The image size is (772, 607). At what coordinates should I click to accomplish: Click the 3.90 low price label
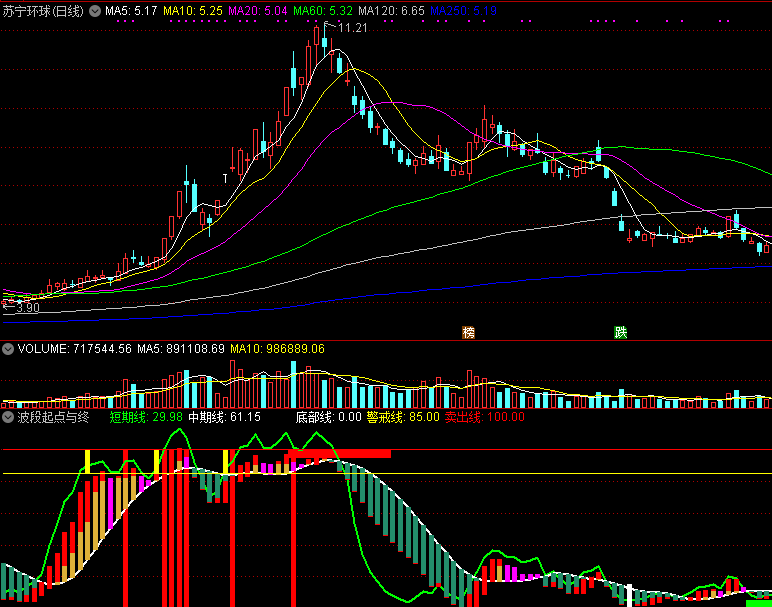tap(28, 308)
